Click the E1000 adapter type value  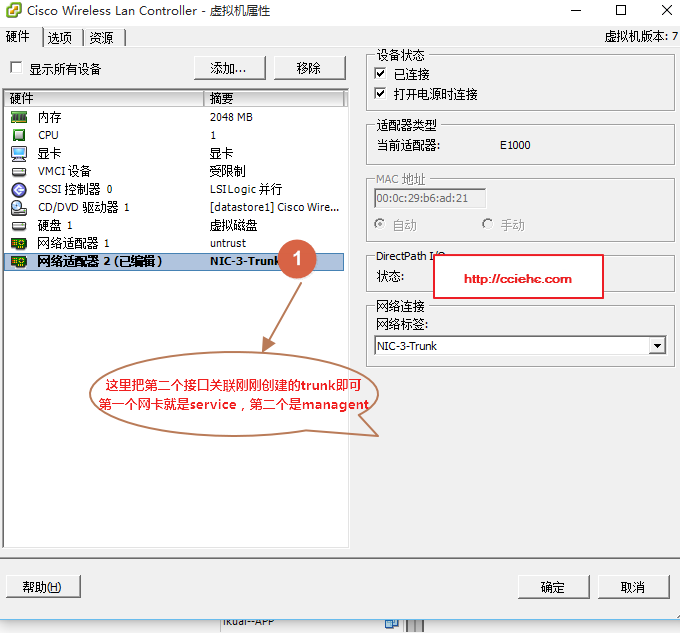[x=515, y=145]
